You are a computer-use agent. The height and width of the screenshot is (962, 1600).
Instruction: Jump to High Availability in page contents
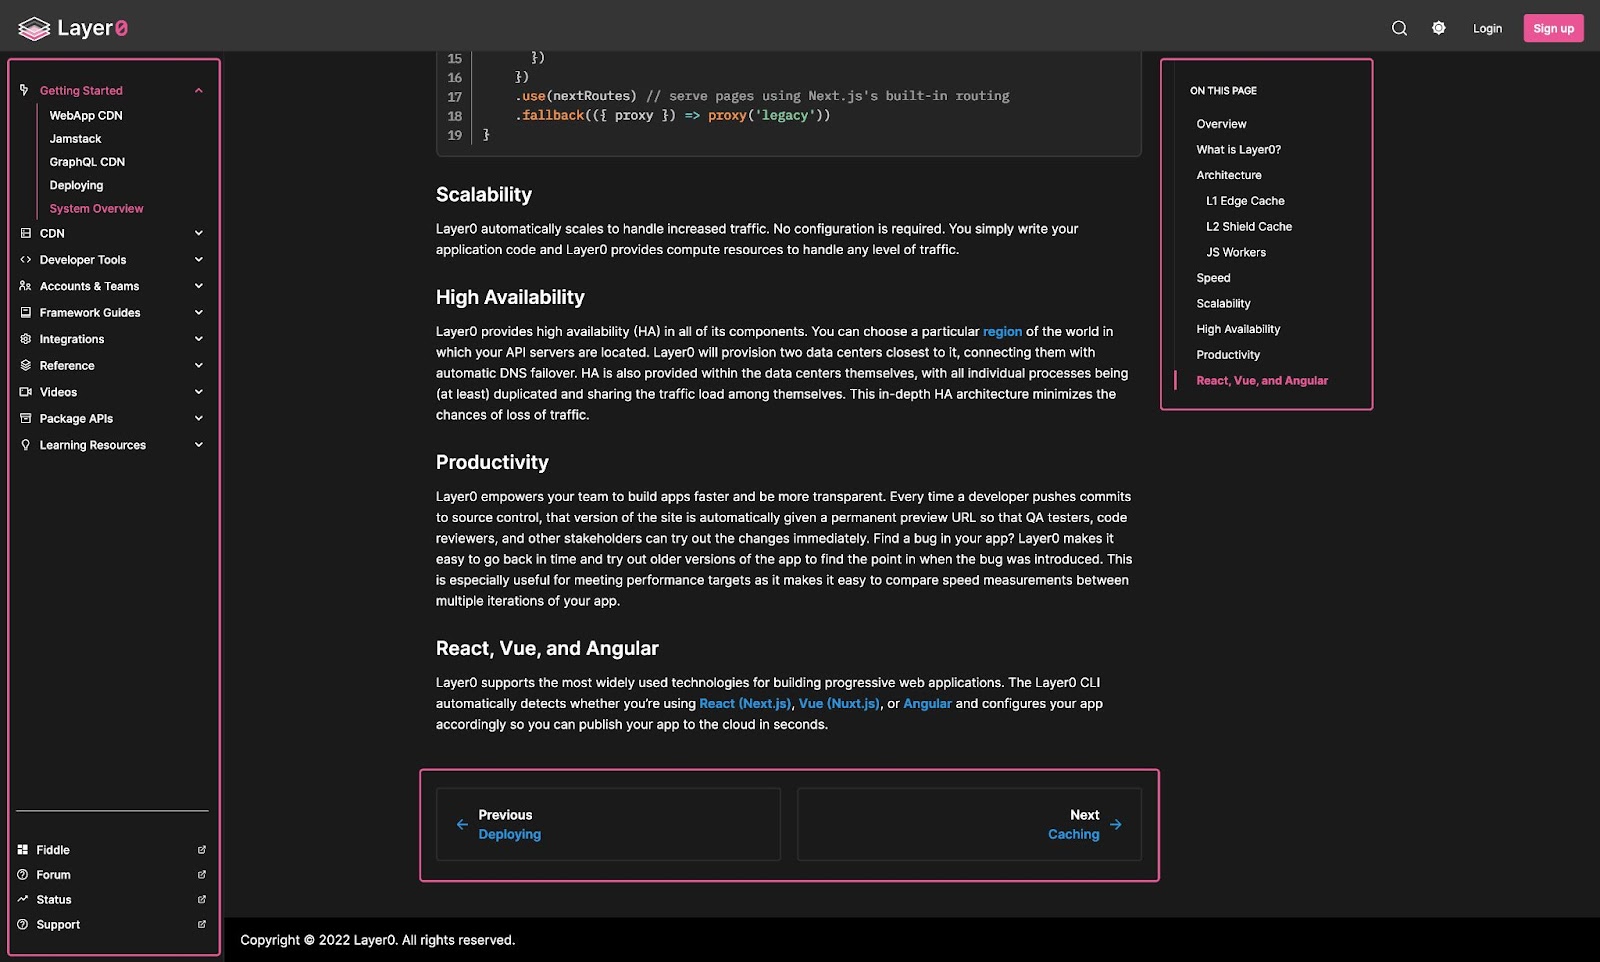pos(1238,329)
